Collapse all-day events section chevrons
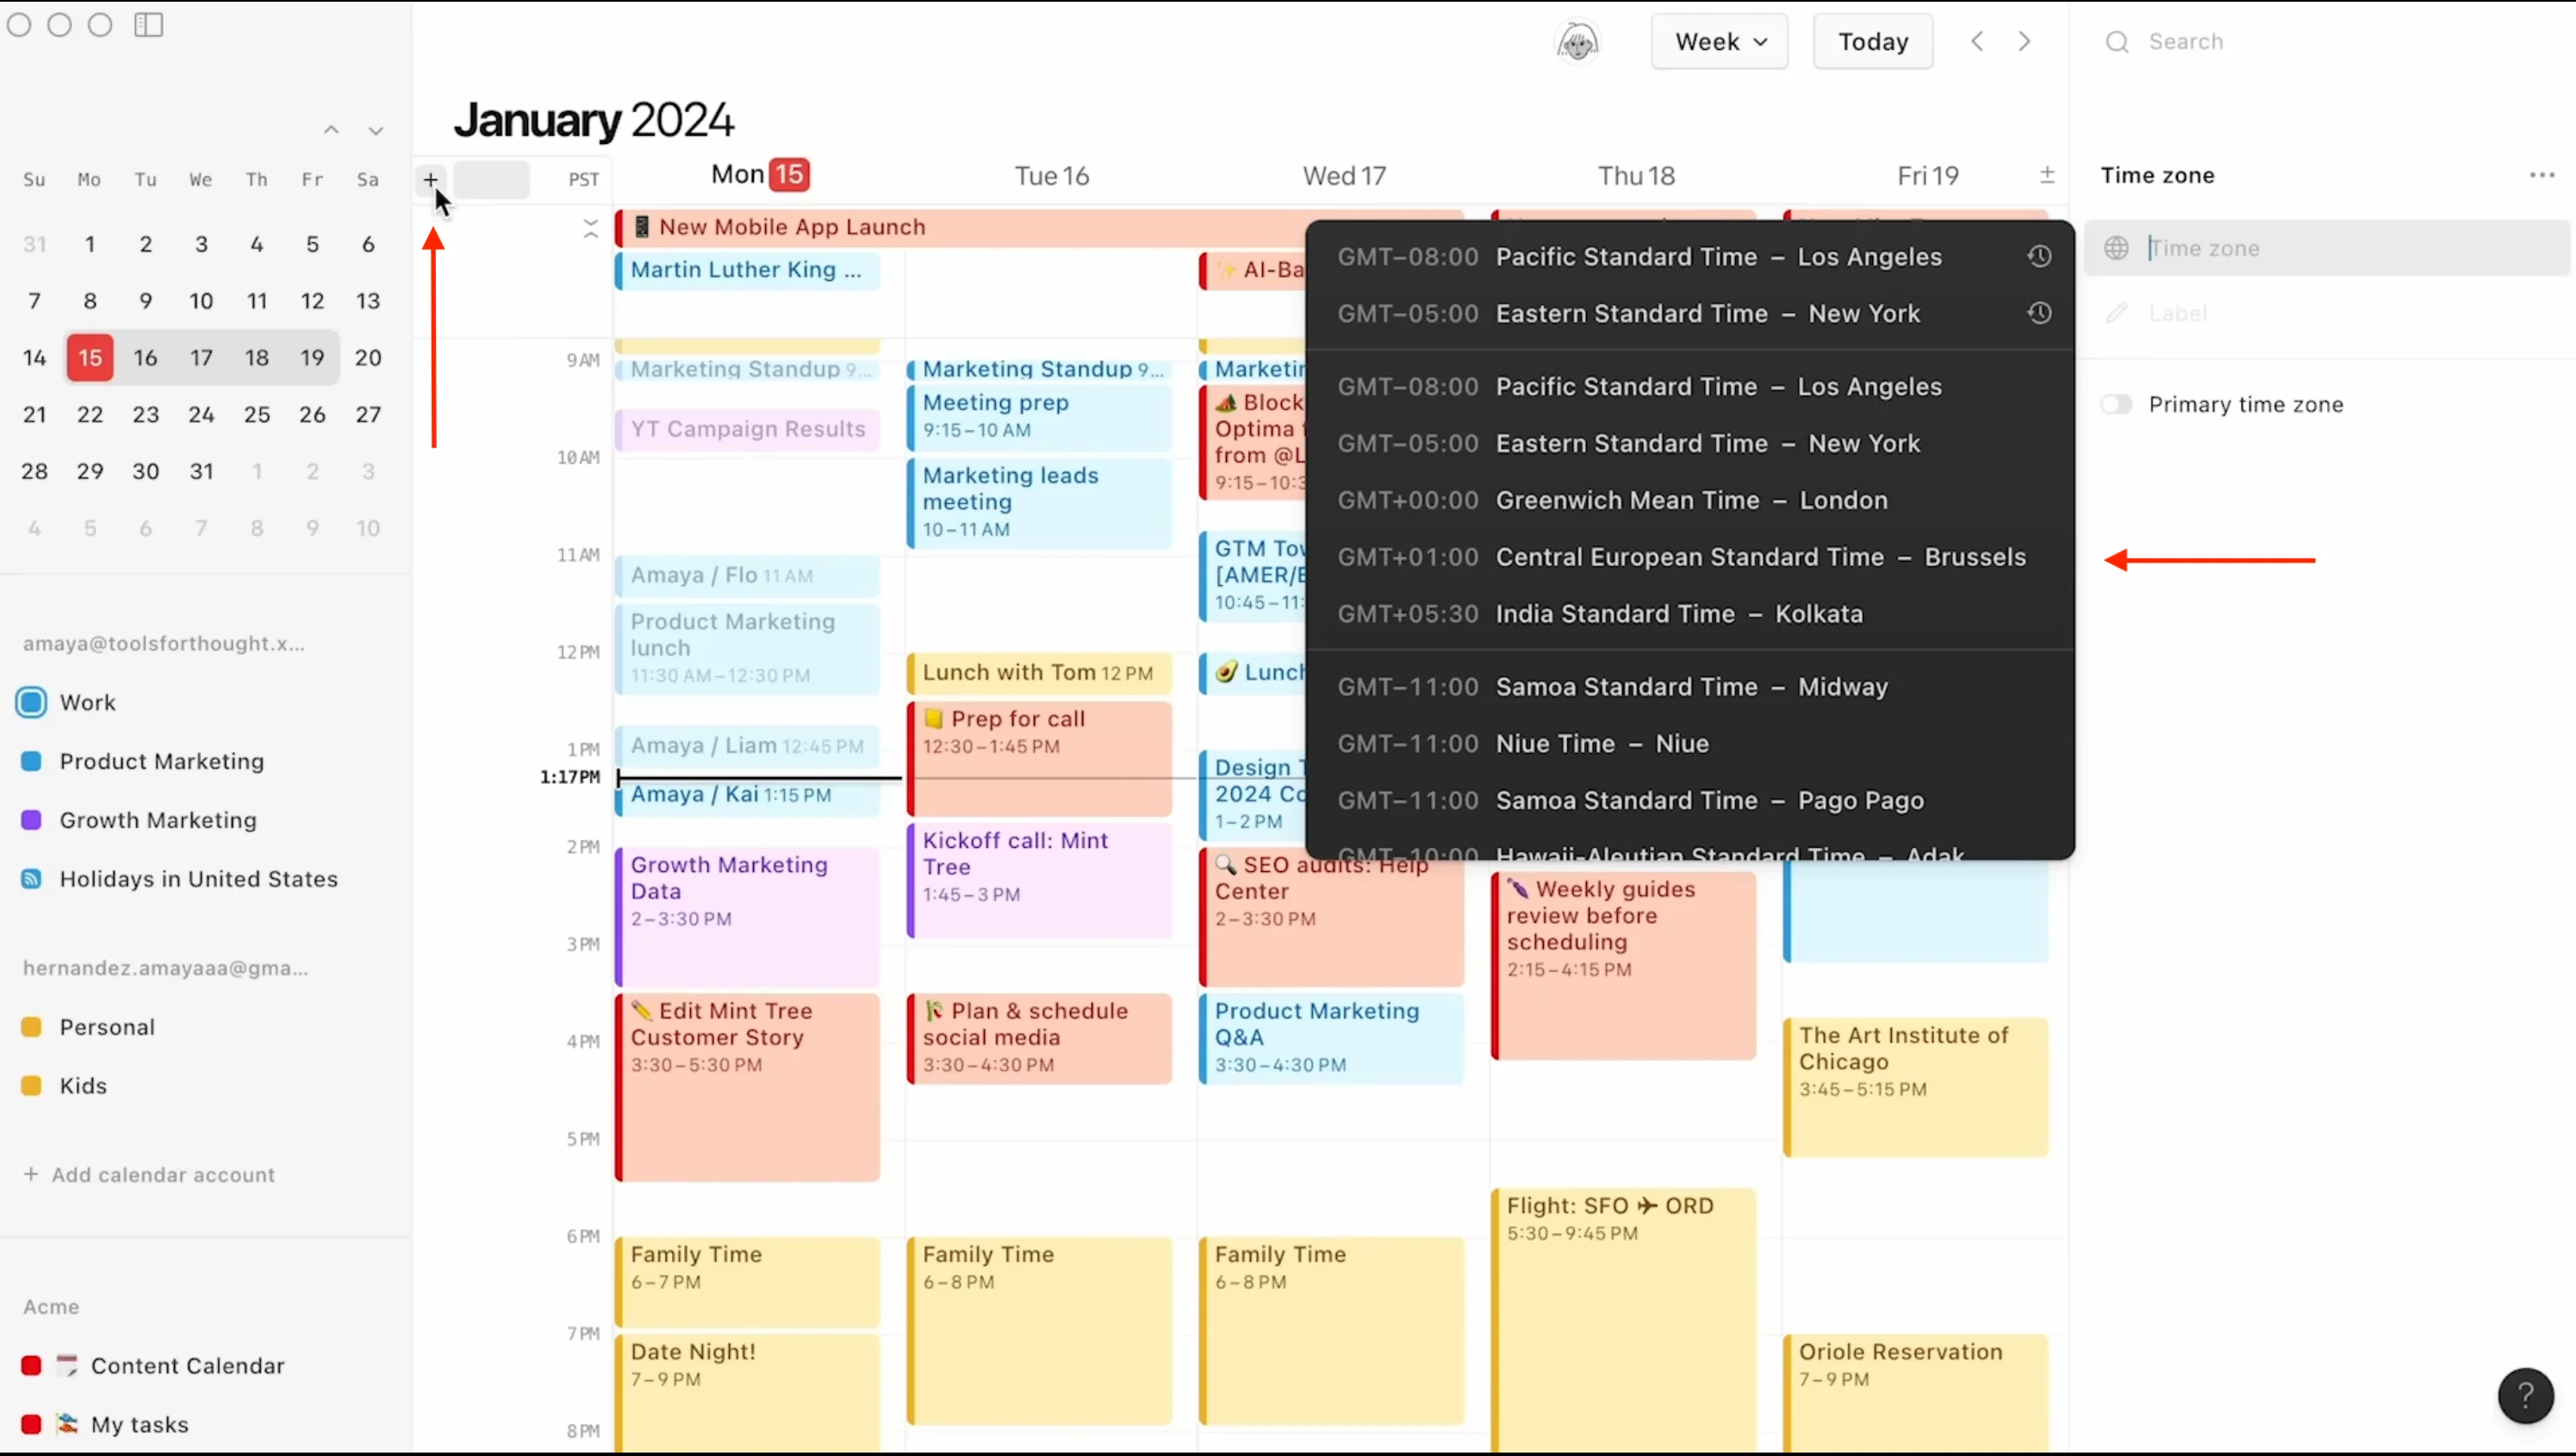 coord(590,229)
